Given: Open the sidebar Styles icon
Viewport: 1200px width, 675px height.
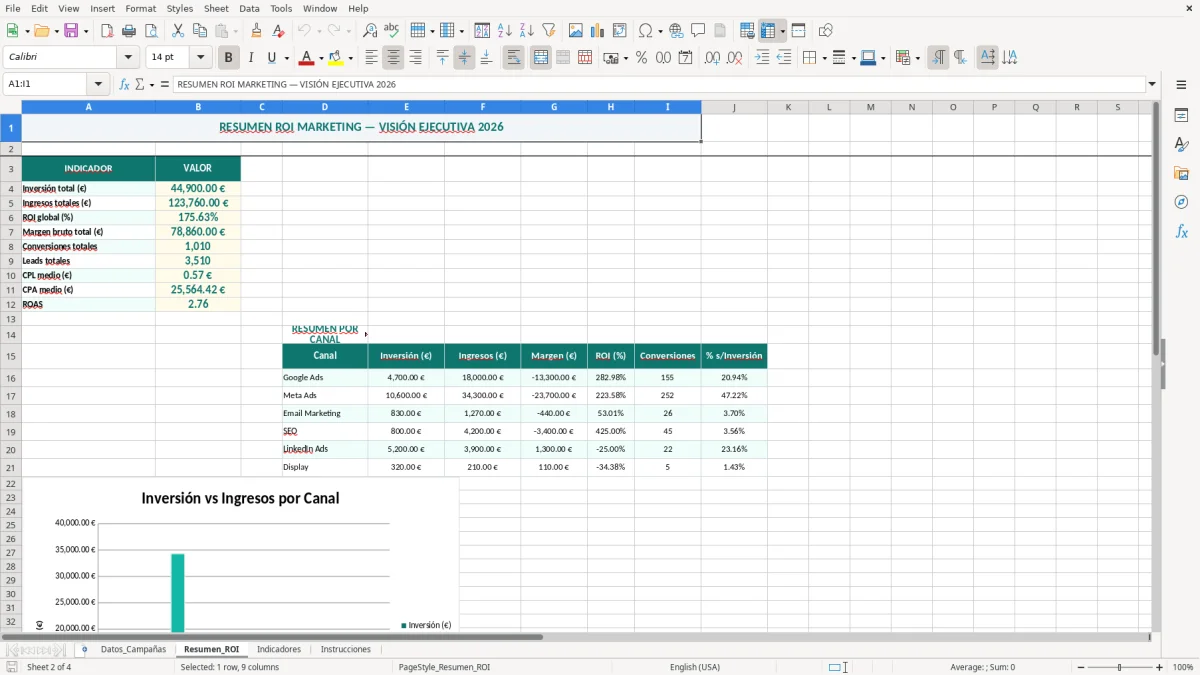Looking at the screenshot, I should click(x=1181, y=145).
